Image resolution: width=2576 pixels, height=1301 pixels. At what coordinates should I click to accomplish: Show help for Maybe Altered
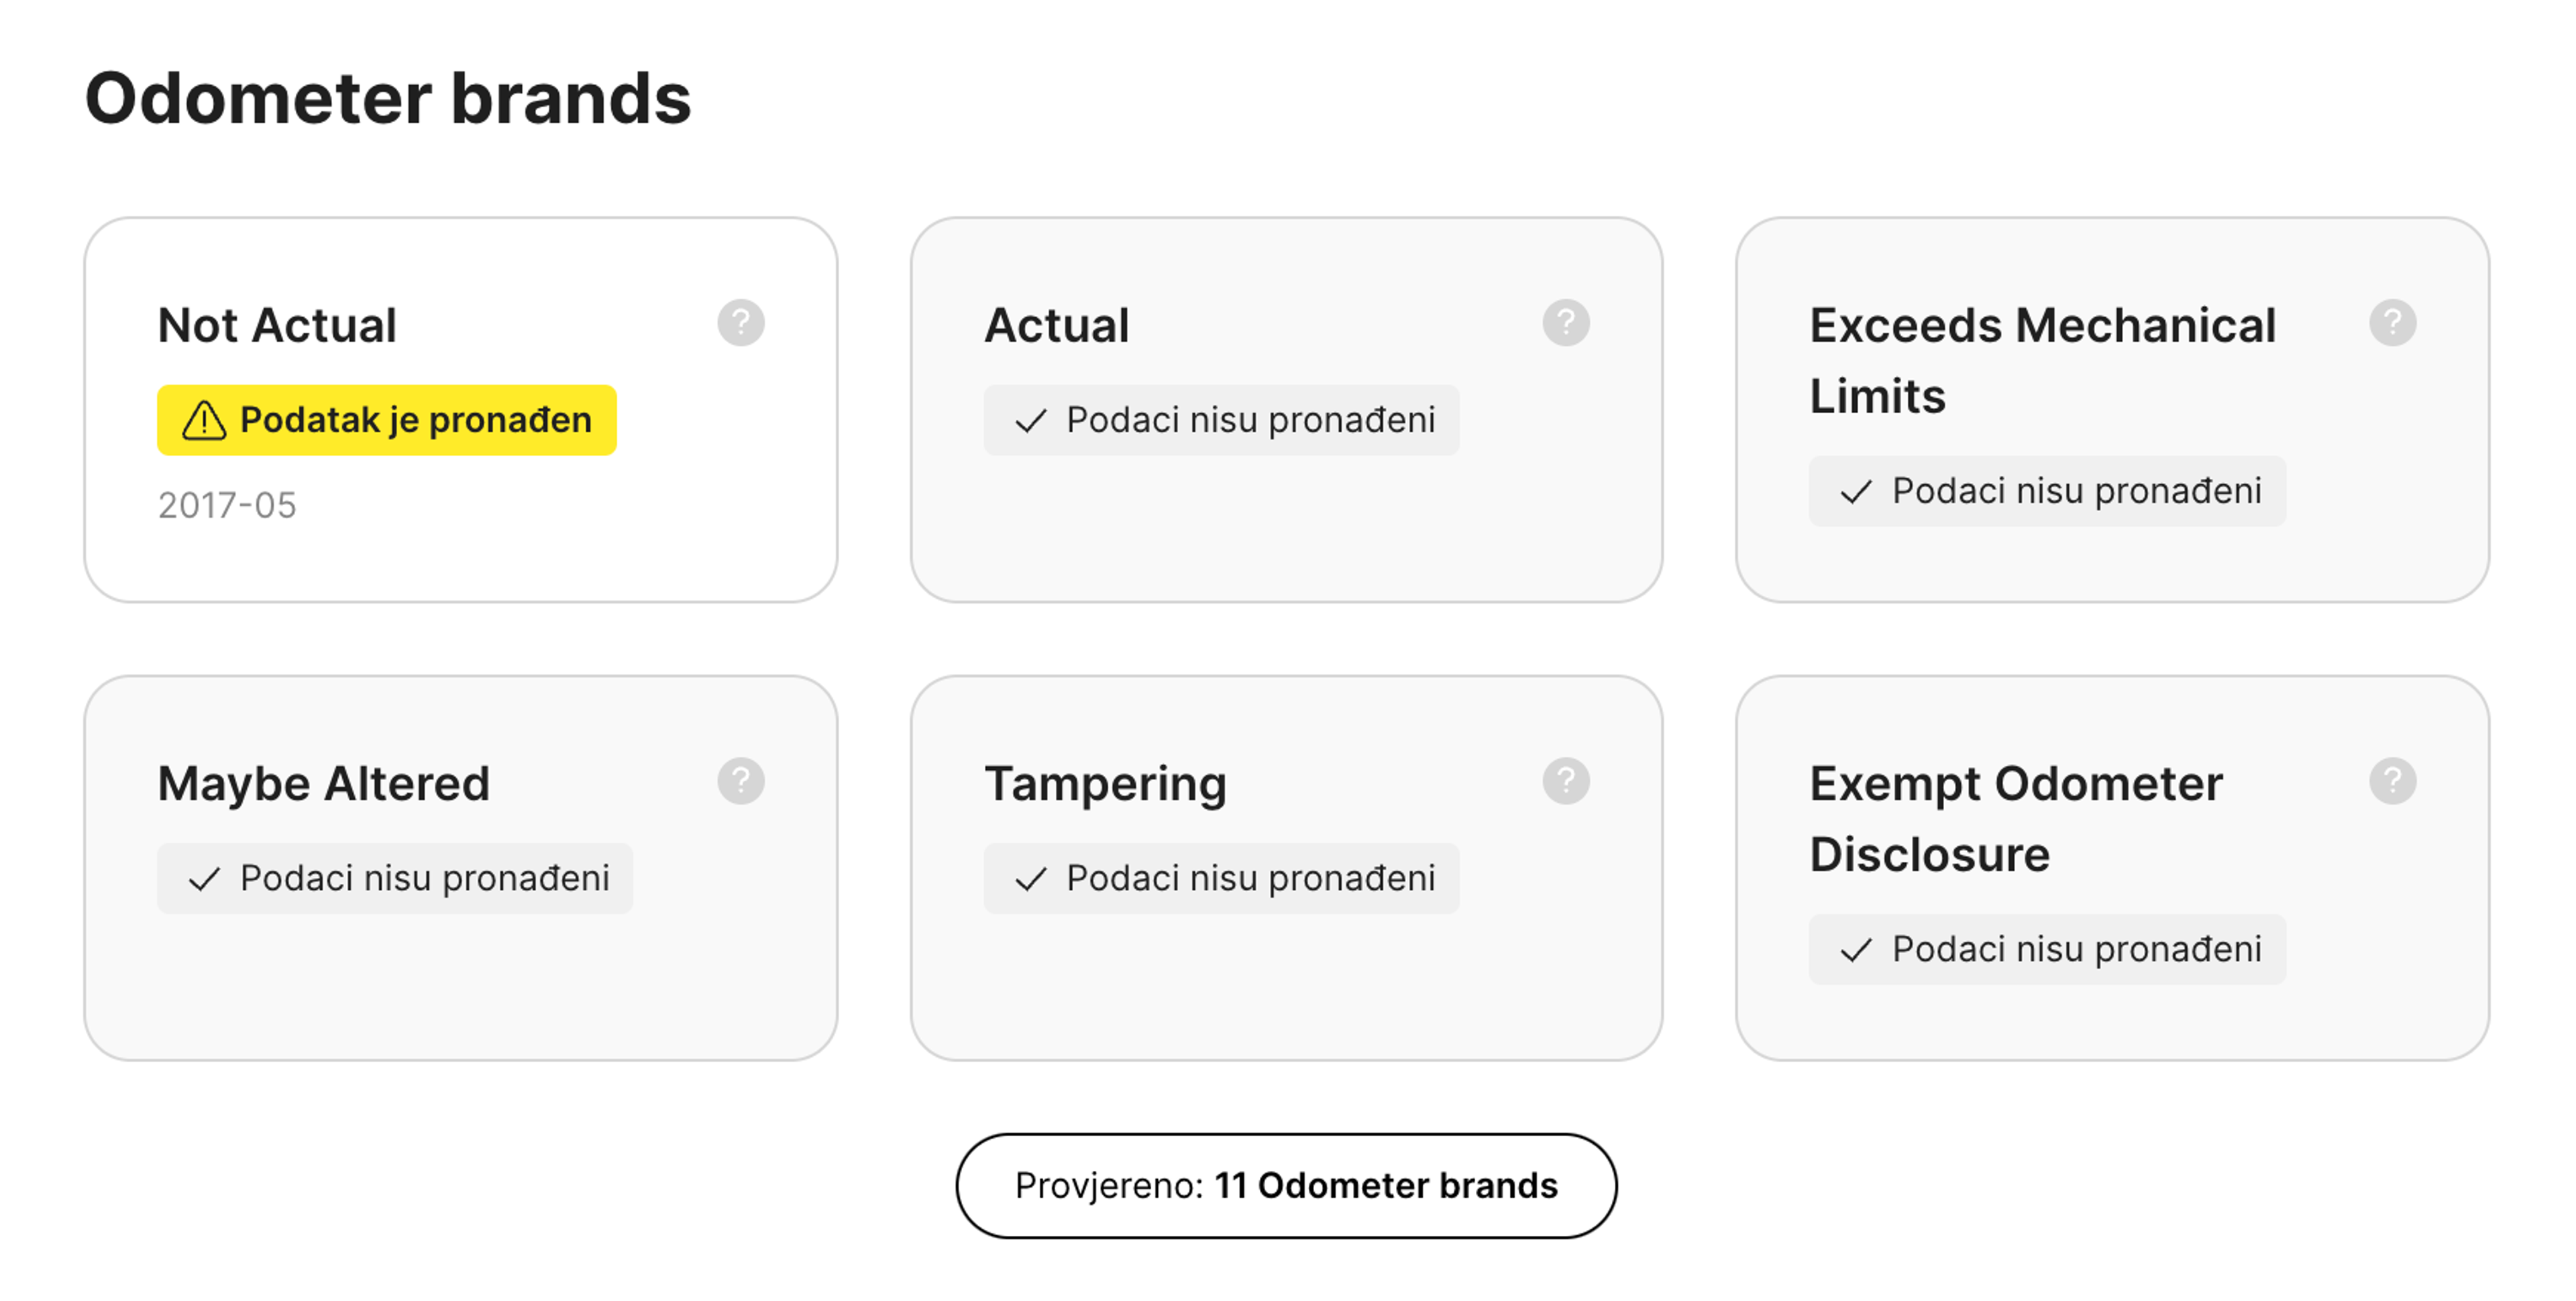point(740,781)
